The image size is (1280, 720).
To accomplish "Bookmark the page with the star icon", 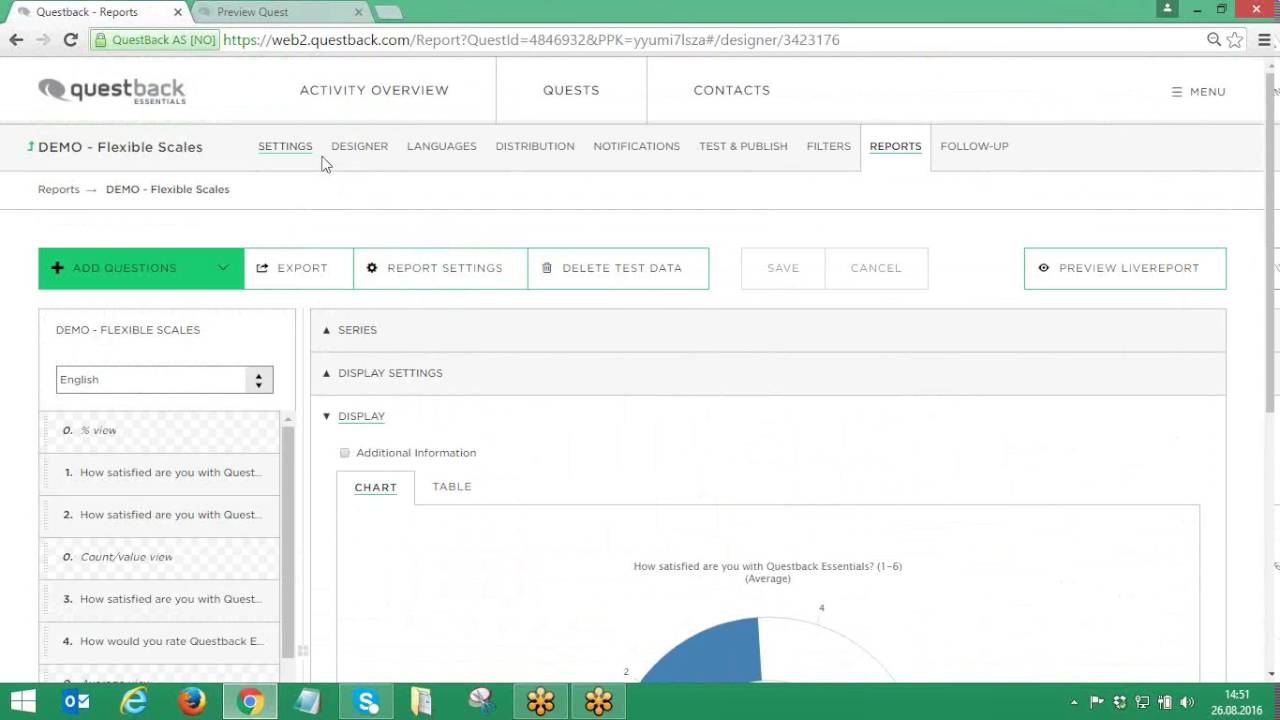I will (x=1235, y=40).
